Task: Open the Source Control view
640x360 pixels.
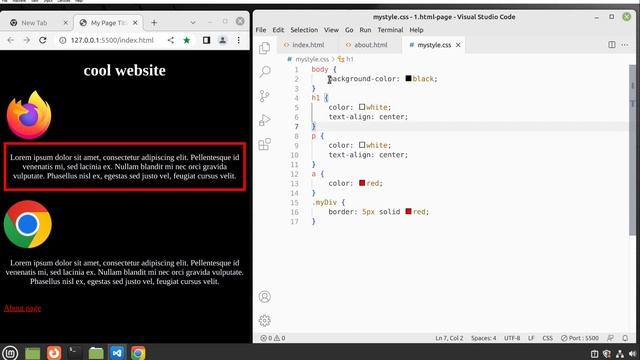Action: (x=264, y=96)
